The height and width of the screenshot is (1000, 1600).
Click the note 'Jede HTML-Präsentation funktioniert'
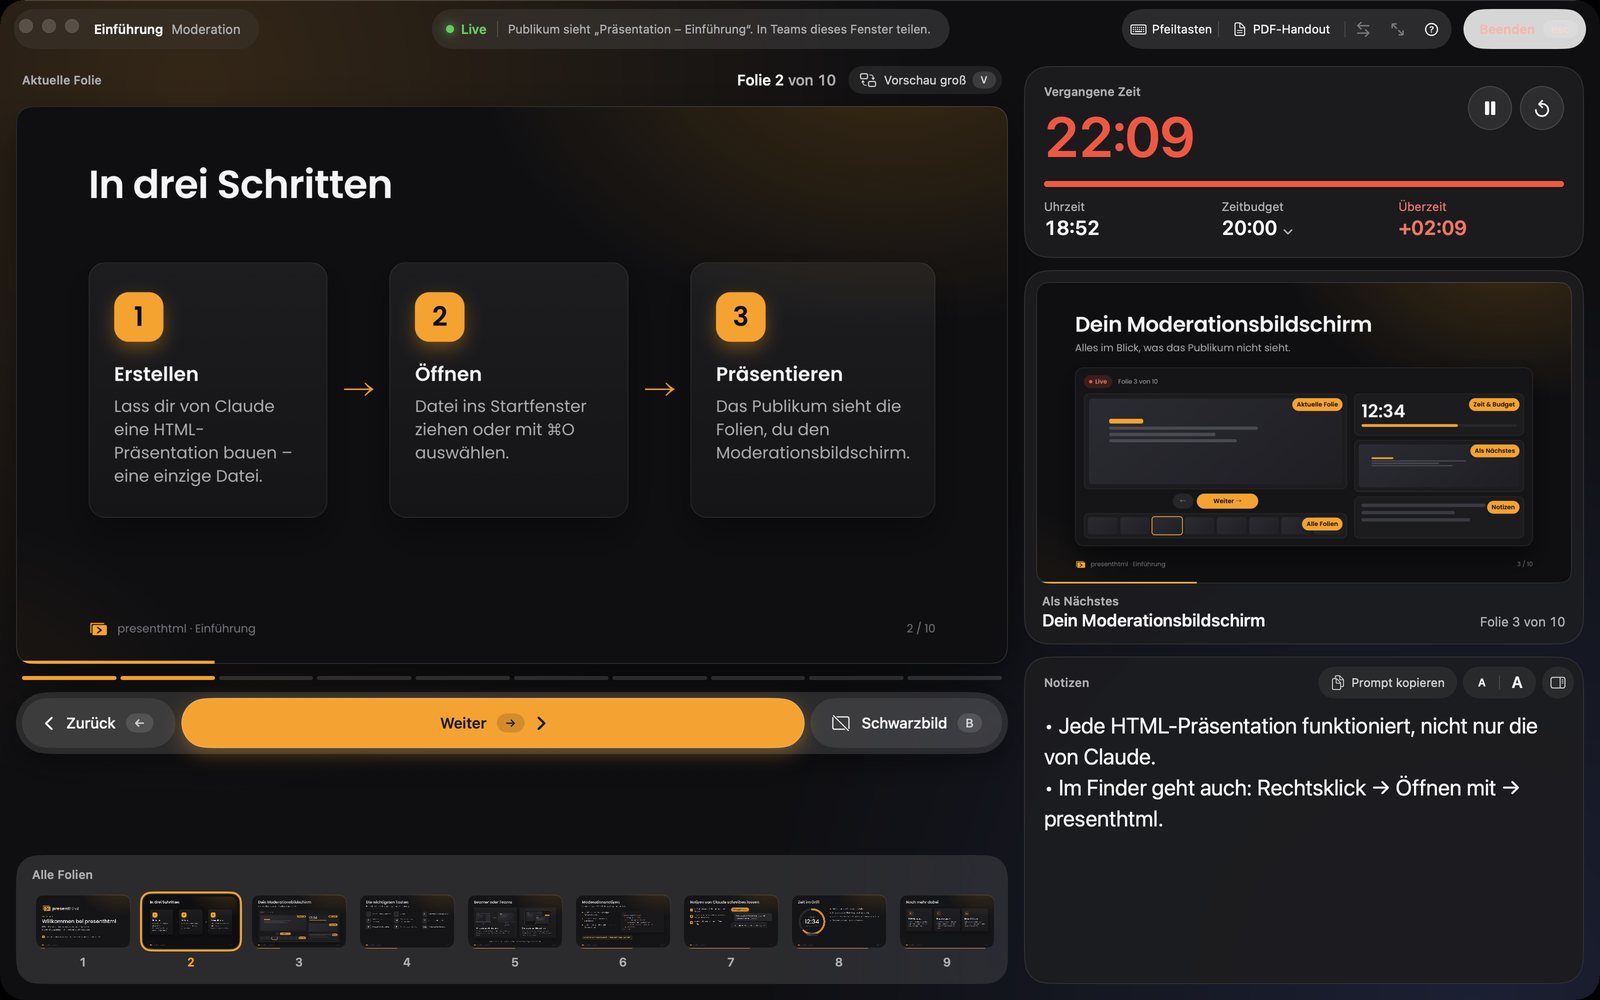tap(1291, 741)
